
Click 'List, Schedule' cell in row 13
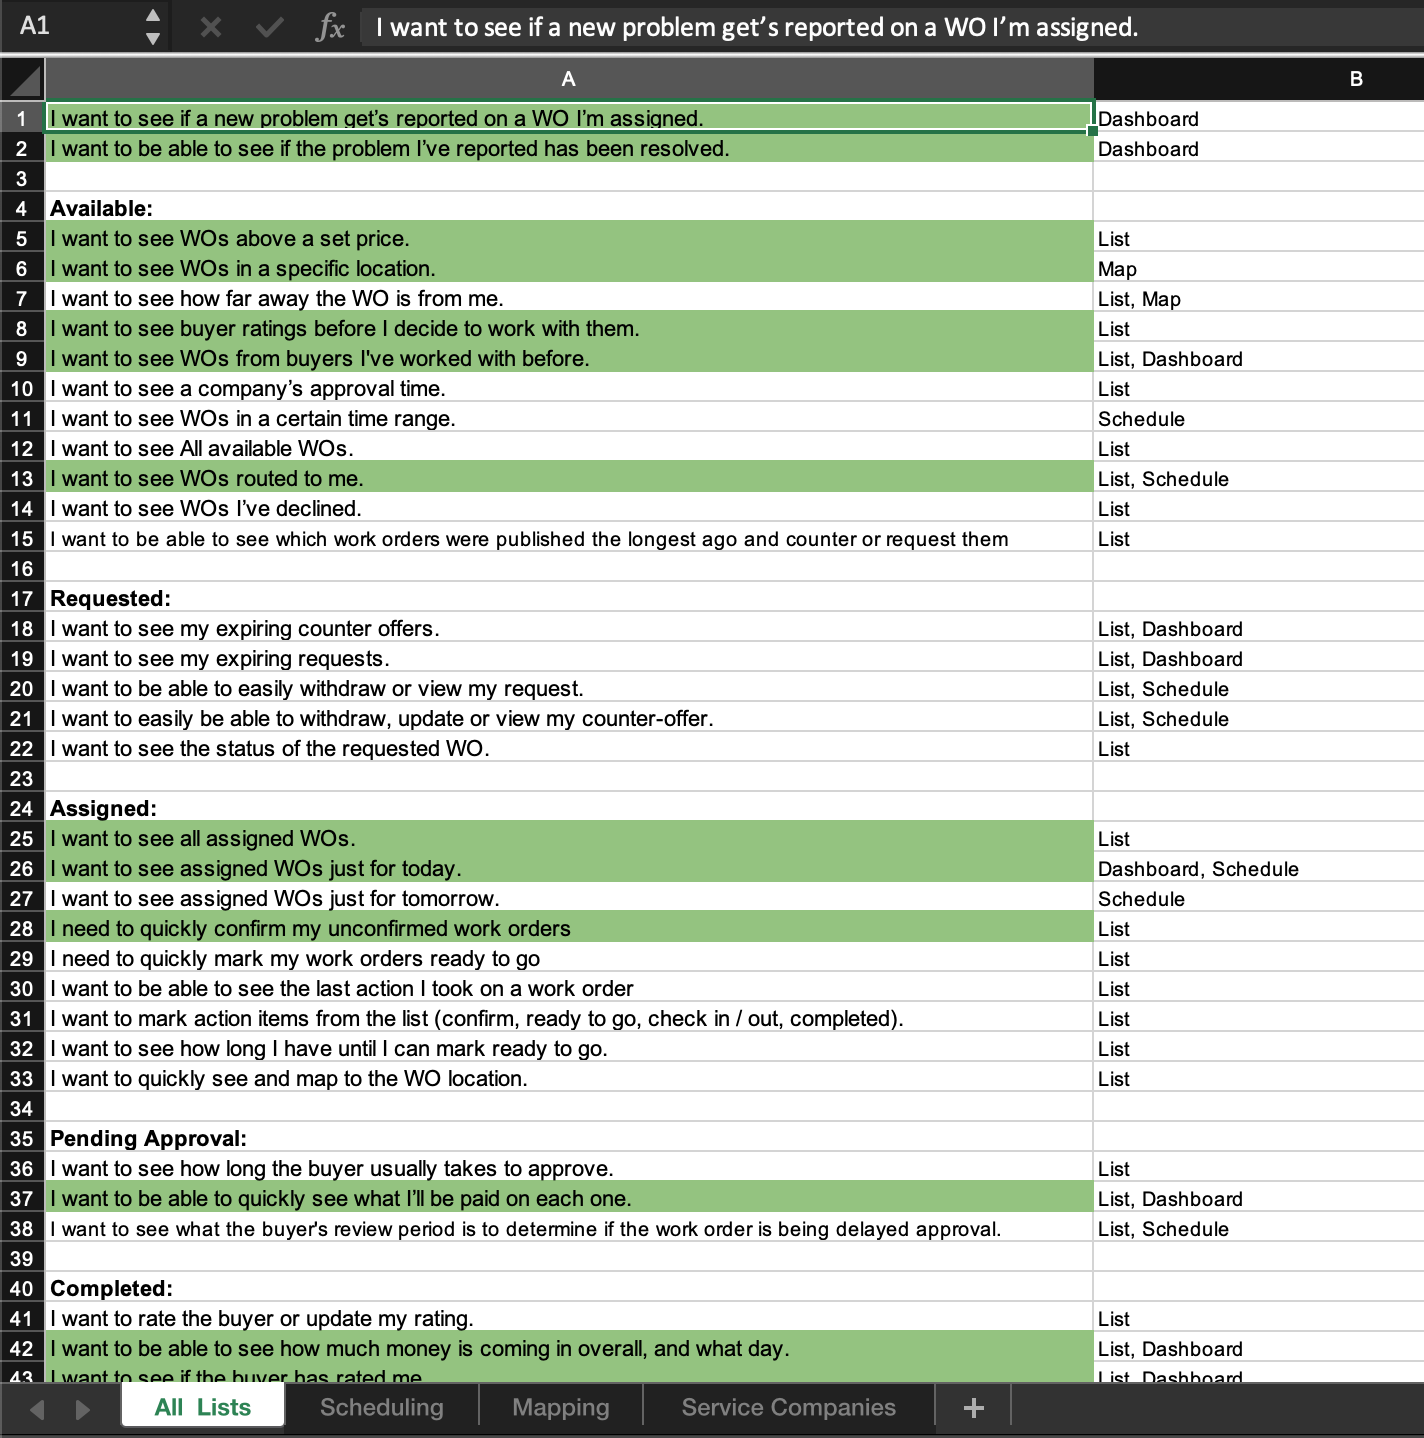tap(1259, 478)
